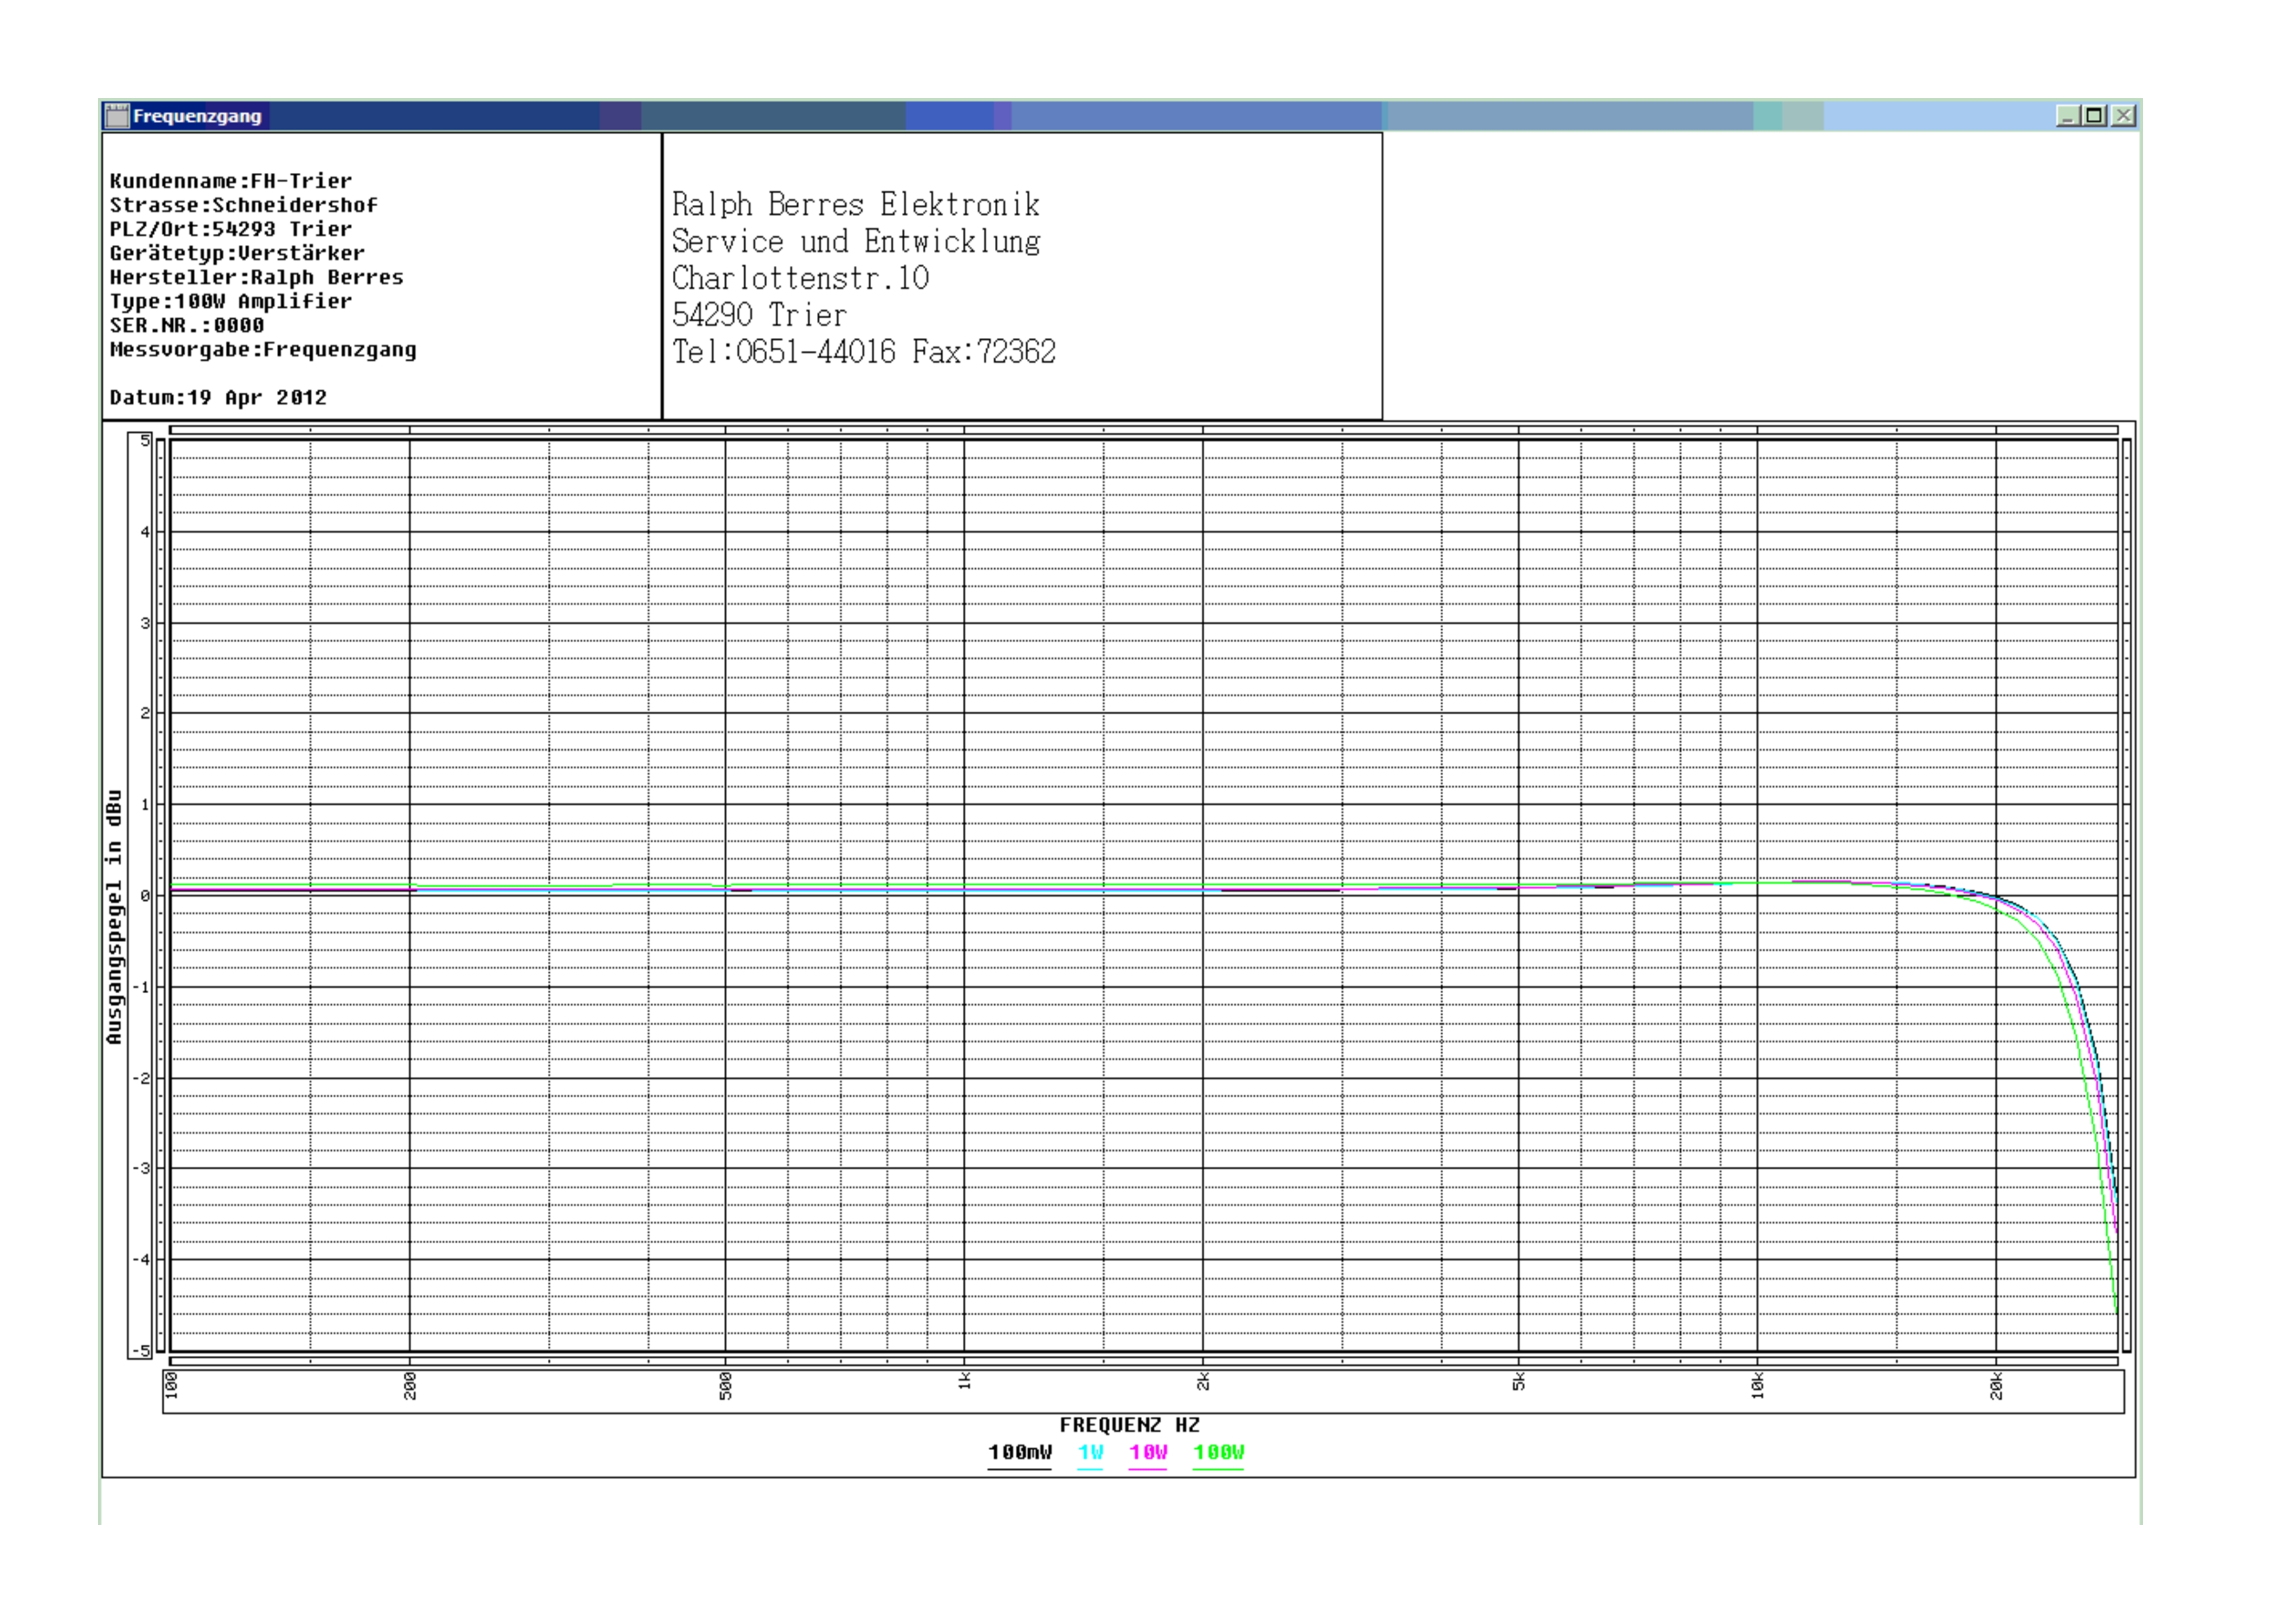Click the FREQUENZ HZ axis title

pos(1129,1425)
